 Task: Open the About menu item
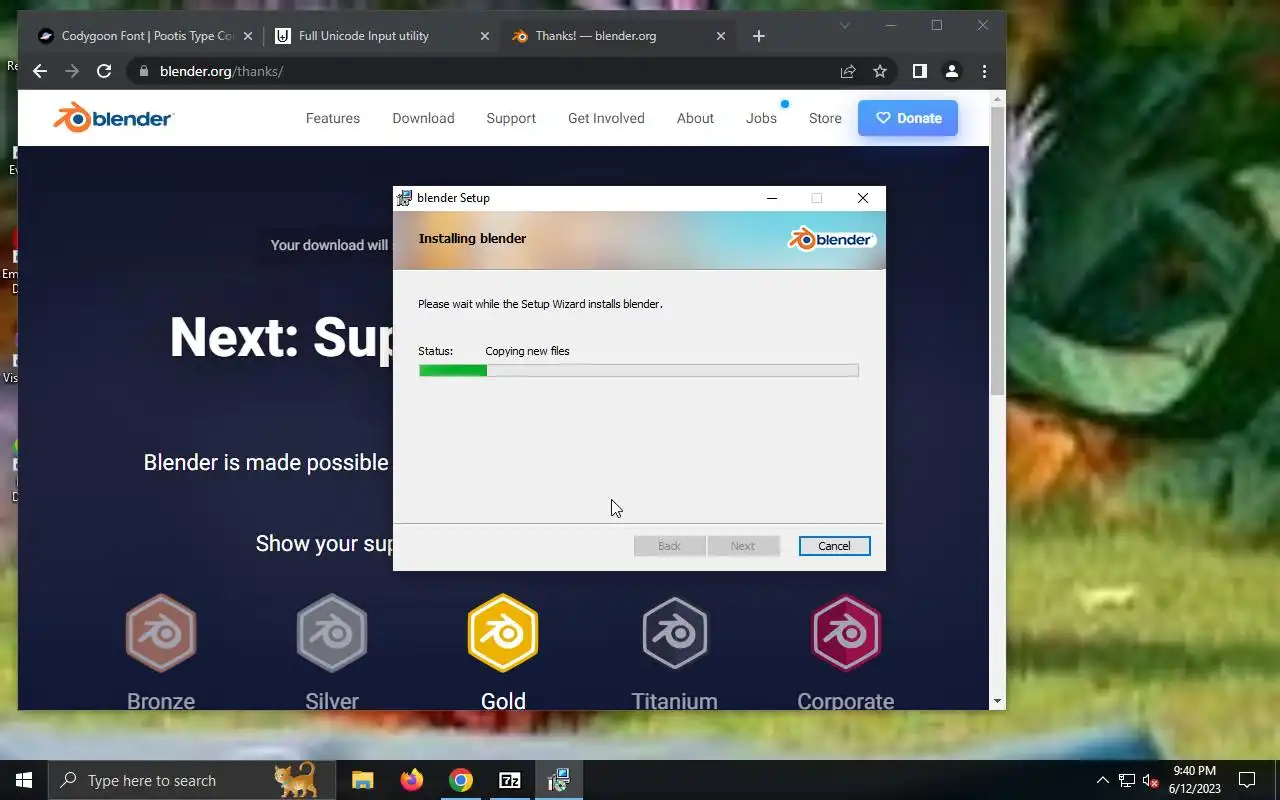[695, 118]
